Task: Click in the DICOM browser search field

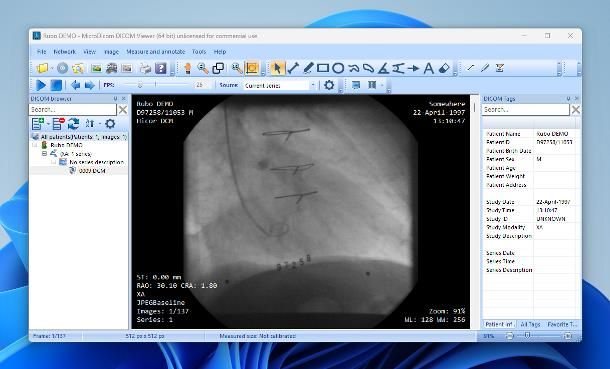Action: point(73,110)
